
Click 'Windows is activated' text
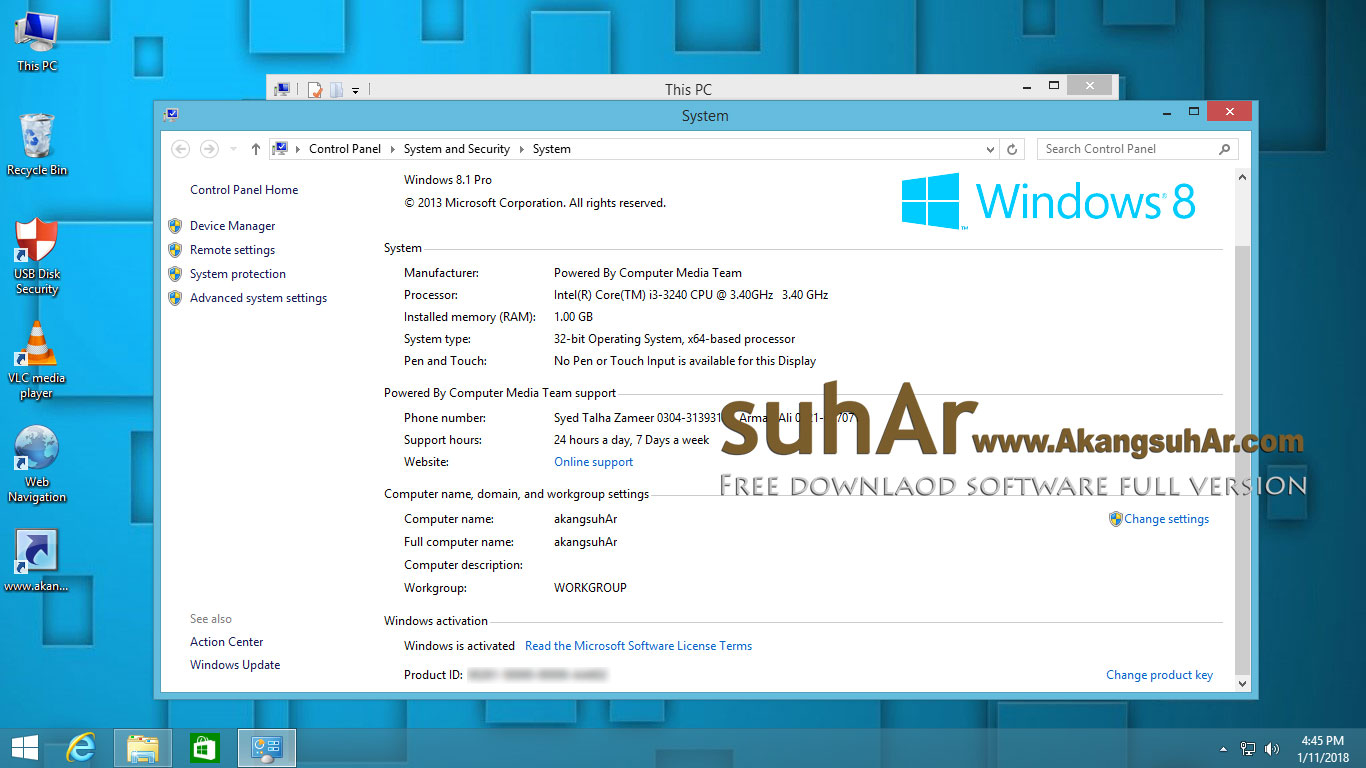pos(459,646)
